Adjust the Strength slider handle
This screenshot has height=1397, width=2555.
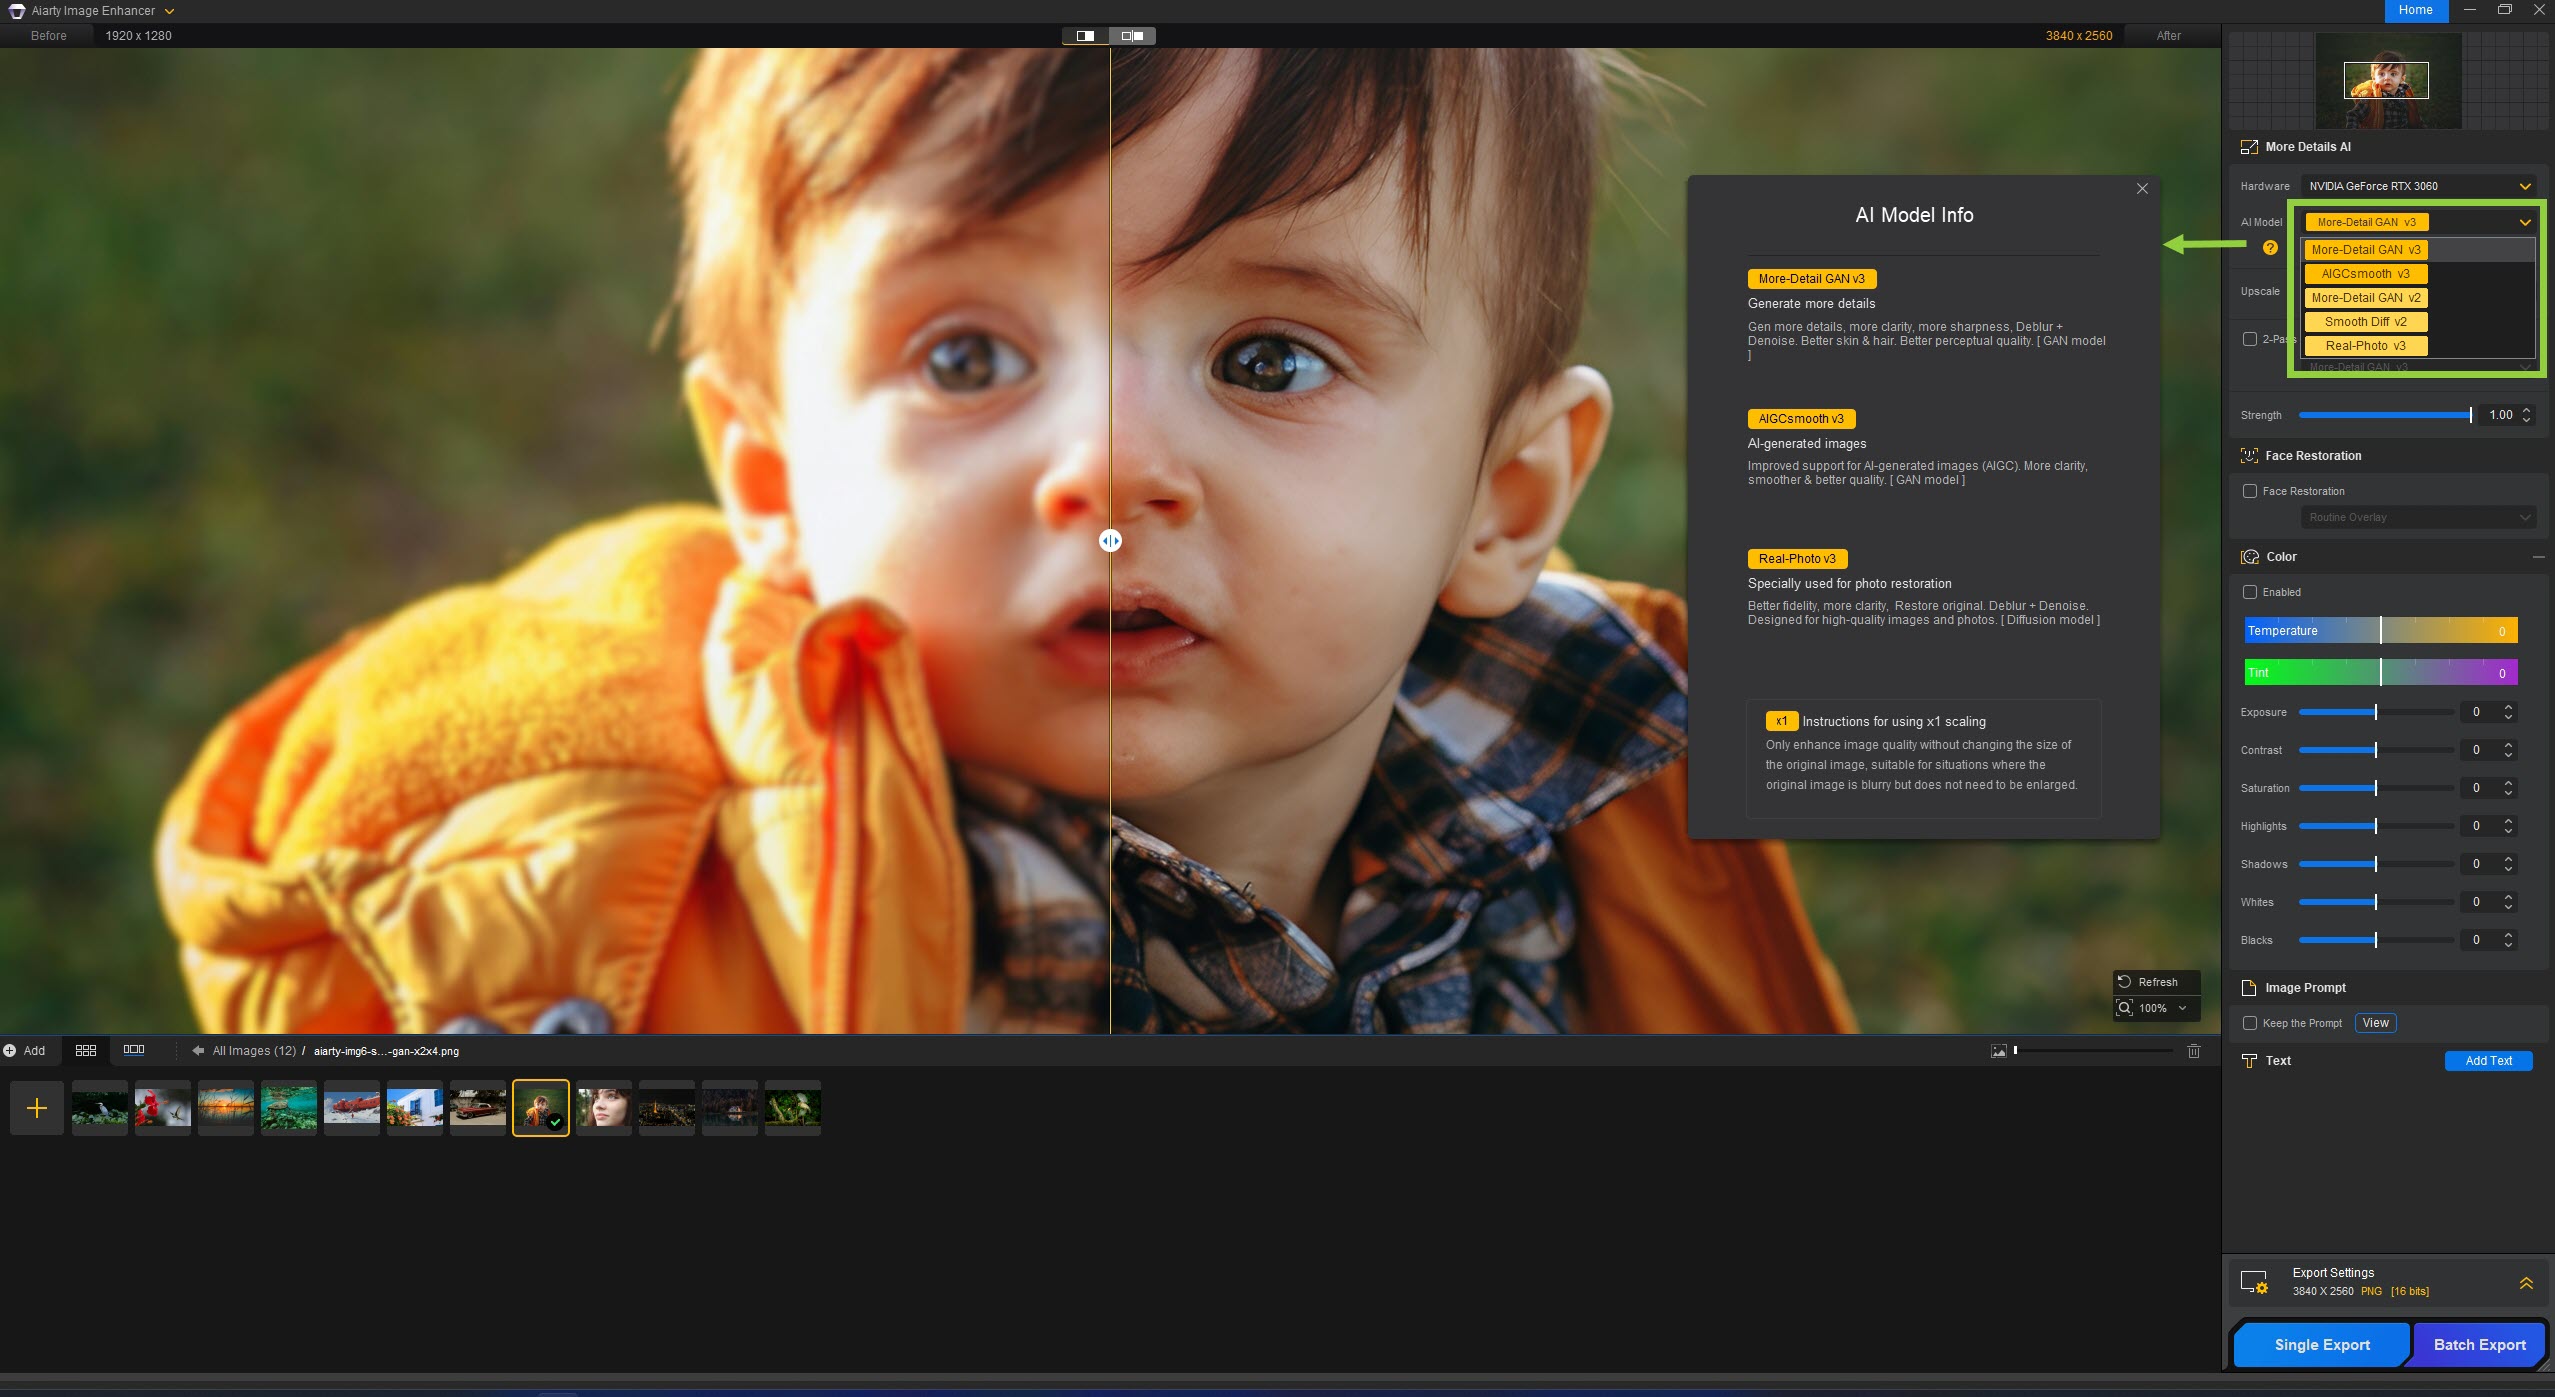point(2470,415)
